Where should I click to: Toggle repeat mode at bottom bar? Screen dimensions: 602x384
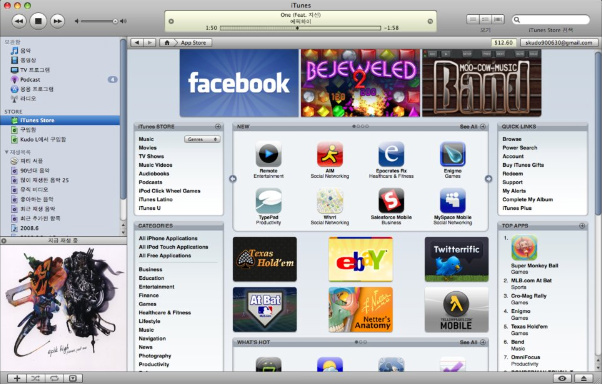click(54, 378)
